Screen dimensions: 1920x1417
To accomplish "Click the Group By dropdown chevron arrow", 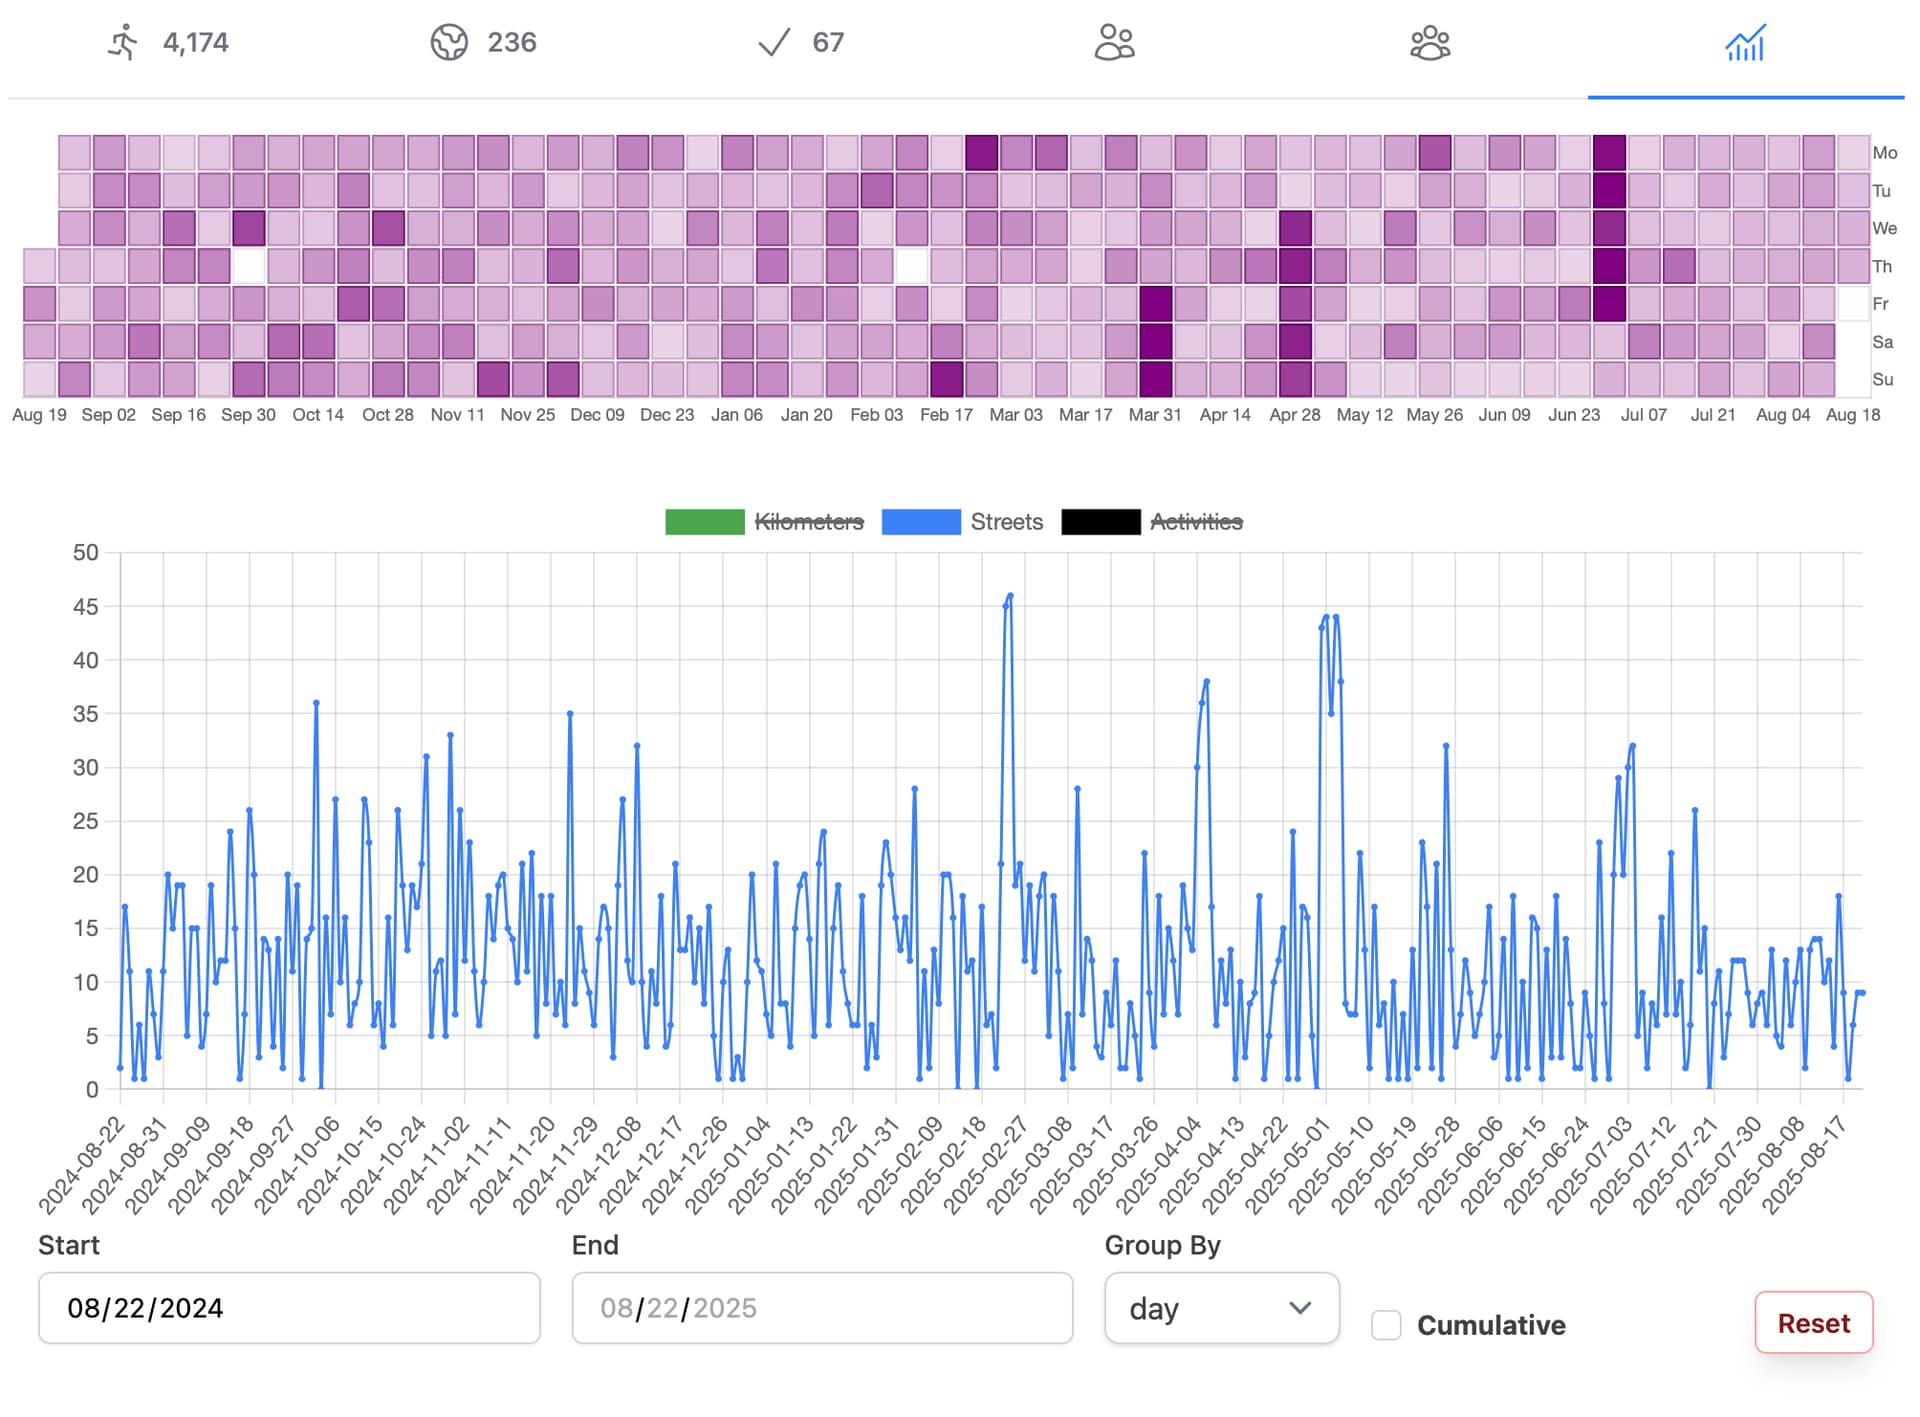I will [x=1299, y=1308].
